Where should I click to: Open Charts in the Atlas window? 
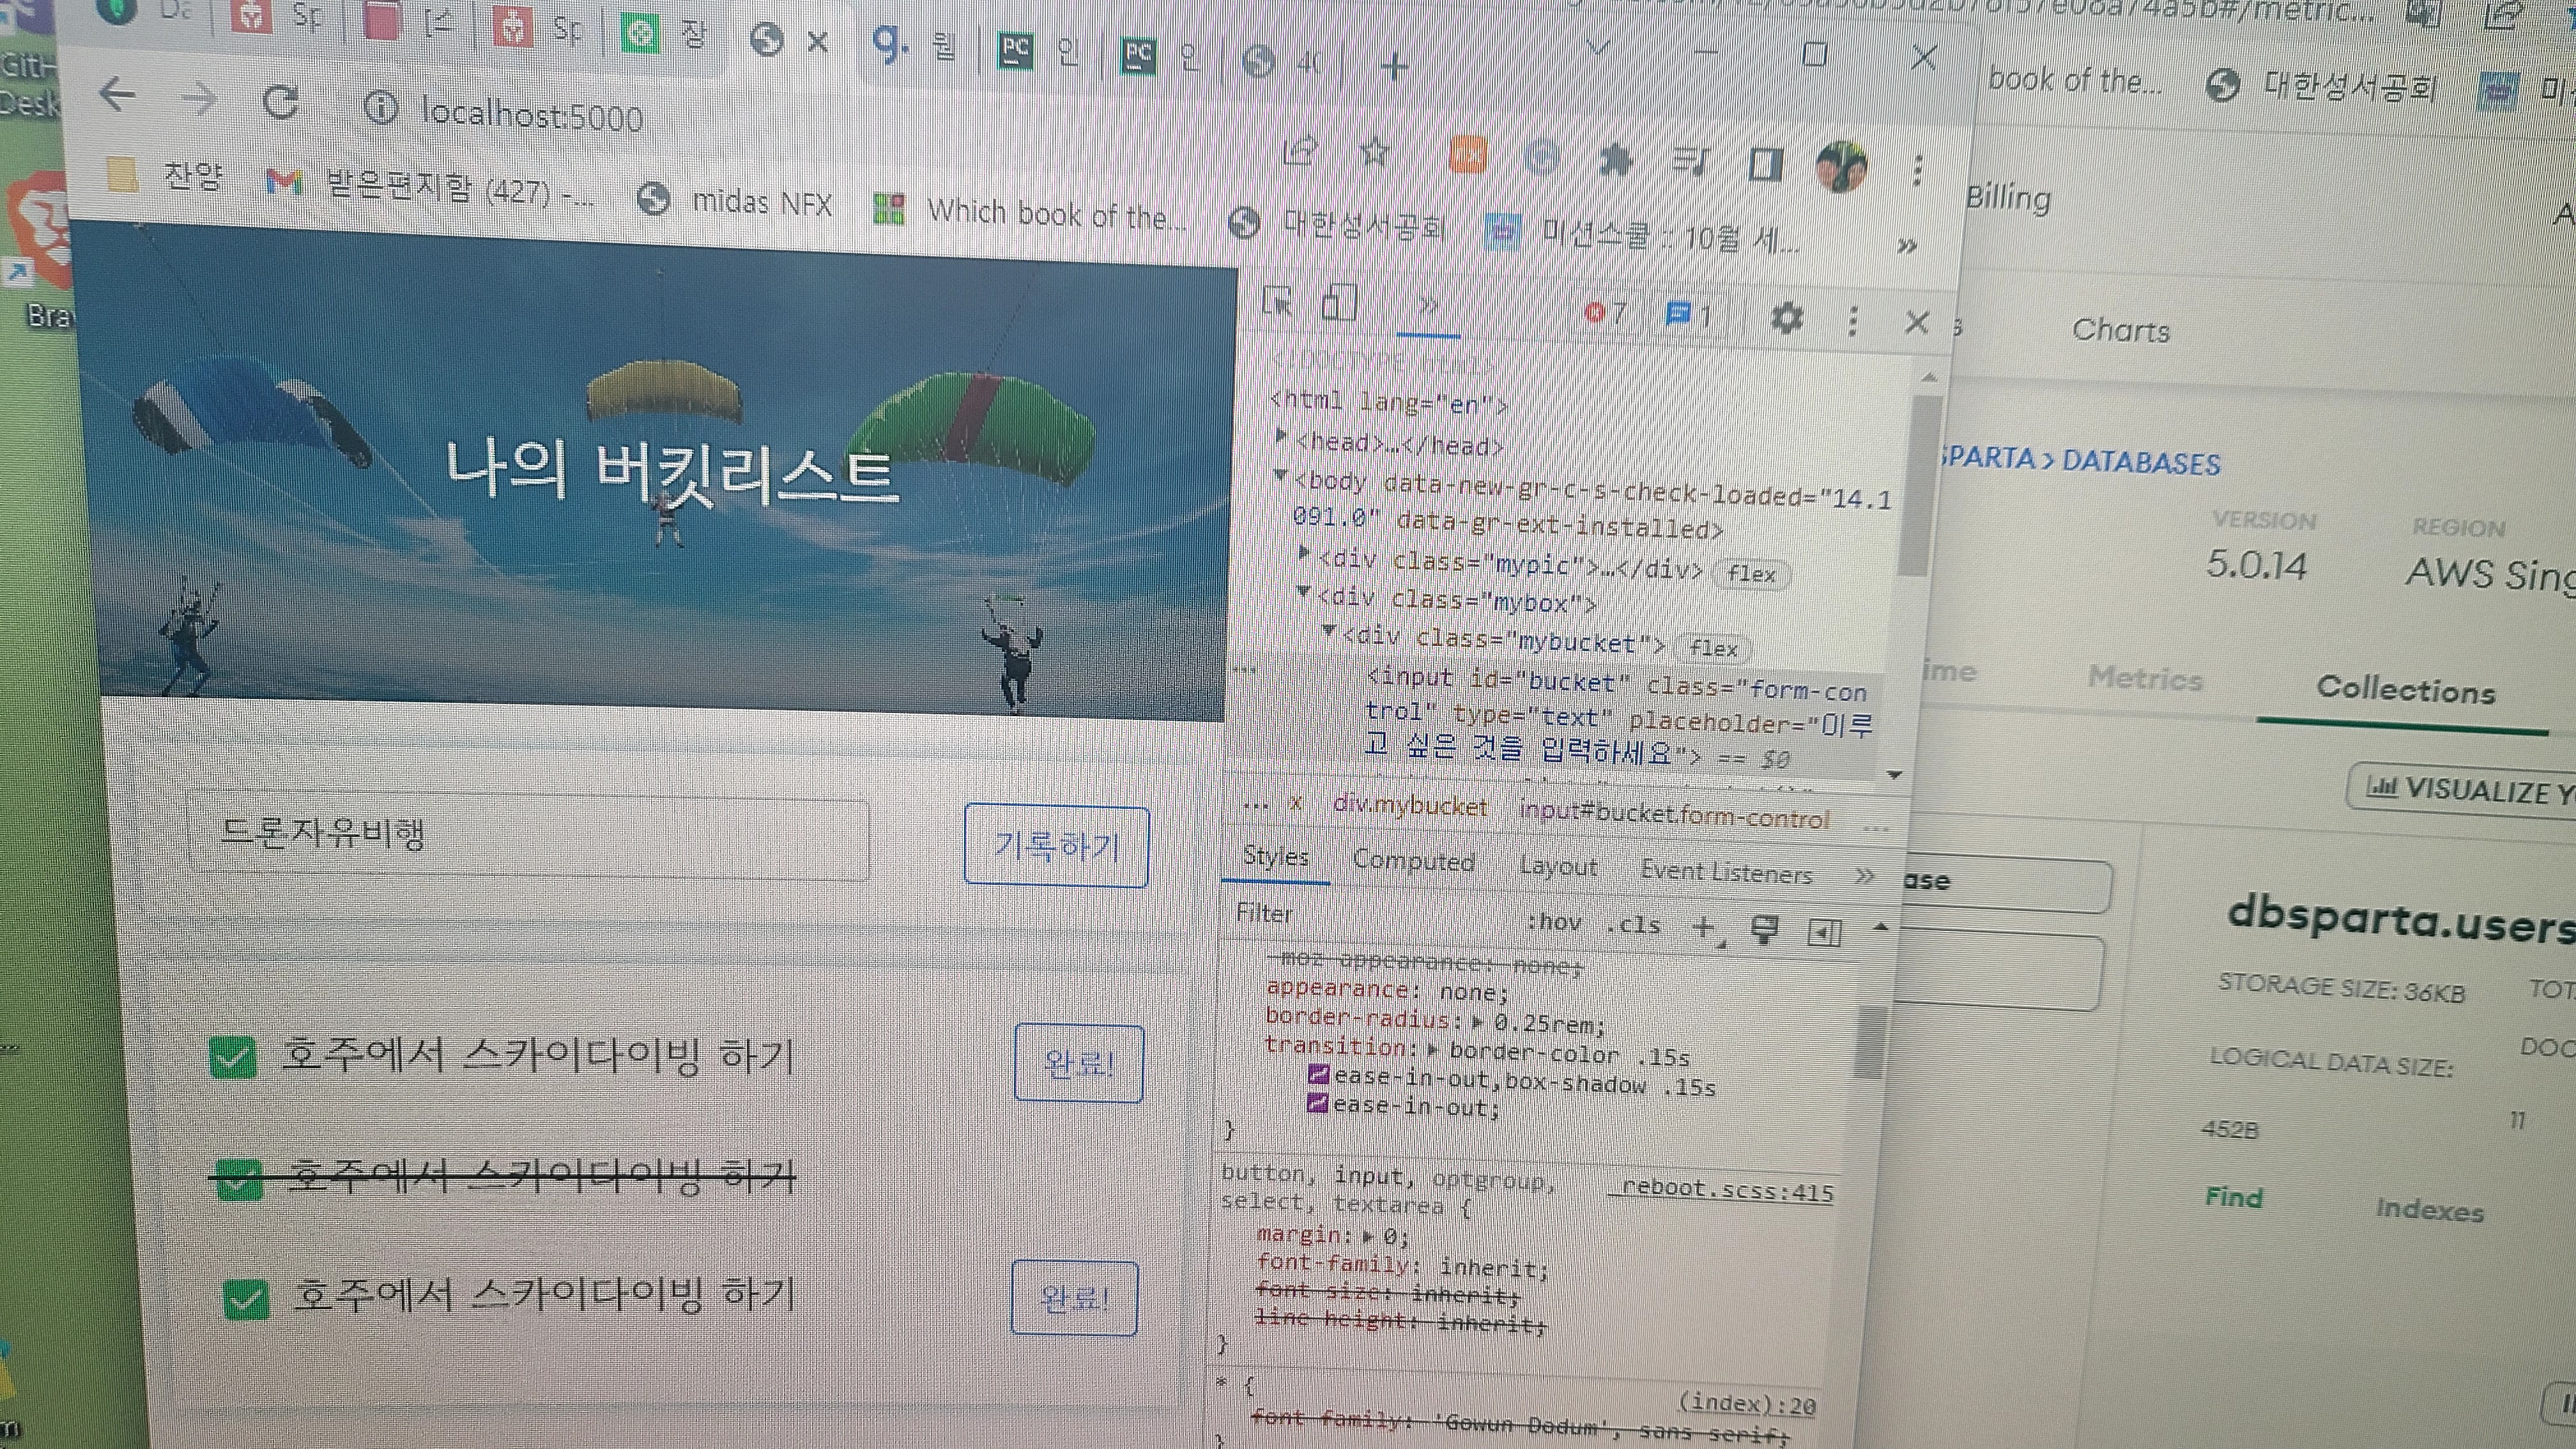(x=2120, y=330)
